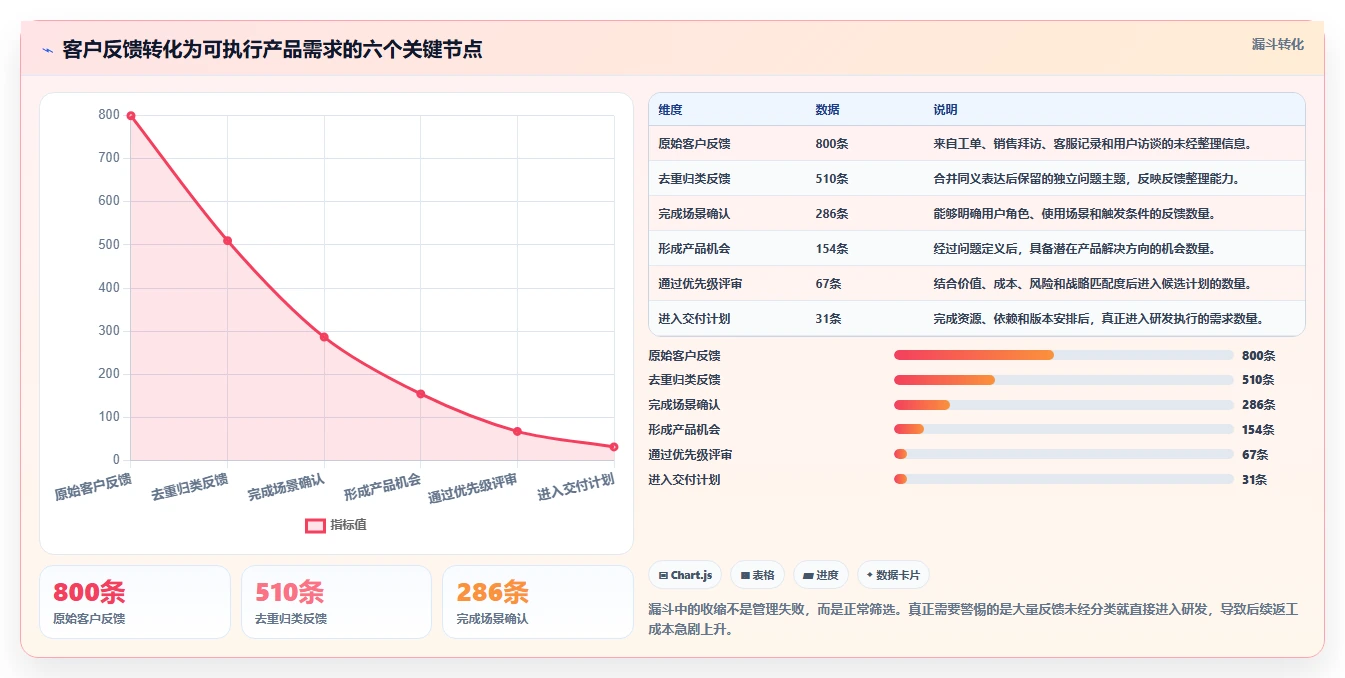
Task: Click the 800条 table data cell
Action: pos(832,144)
